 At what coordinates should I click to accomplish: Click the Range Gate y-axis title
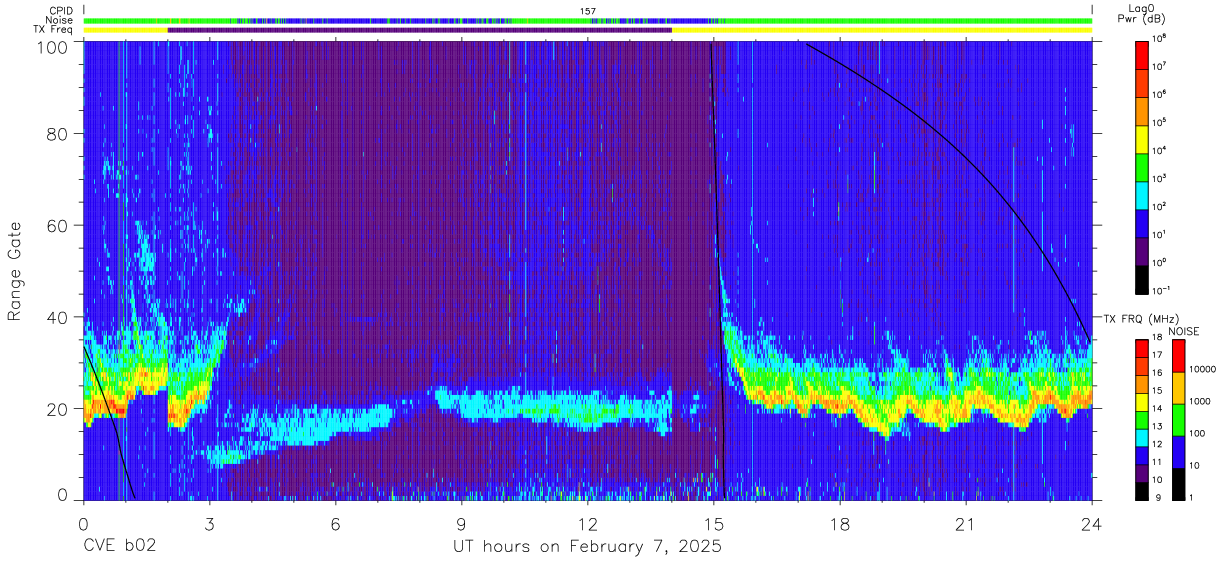pos(15,271)
